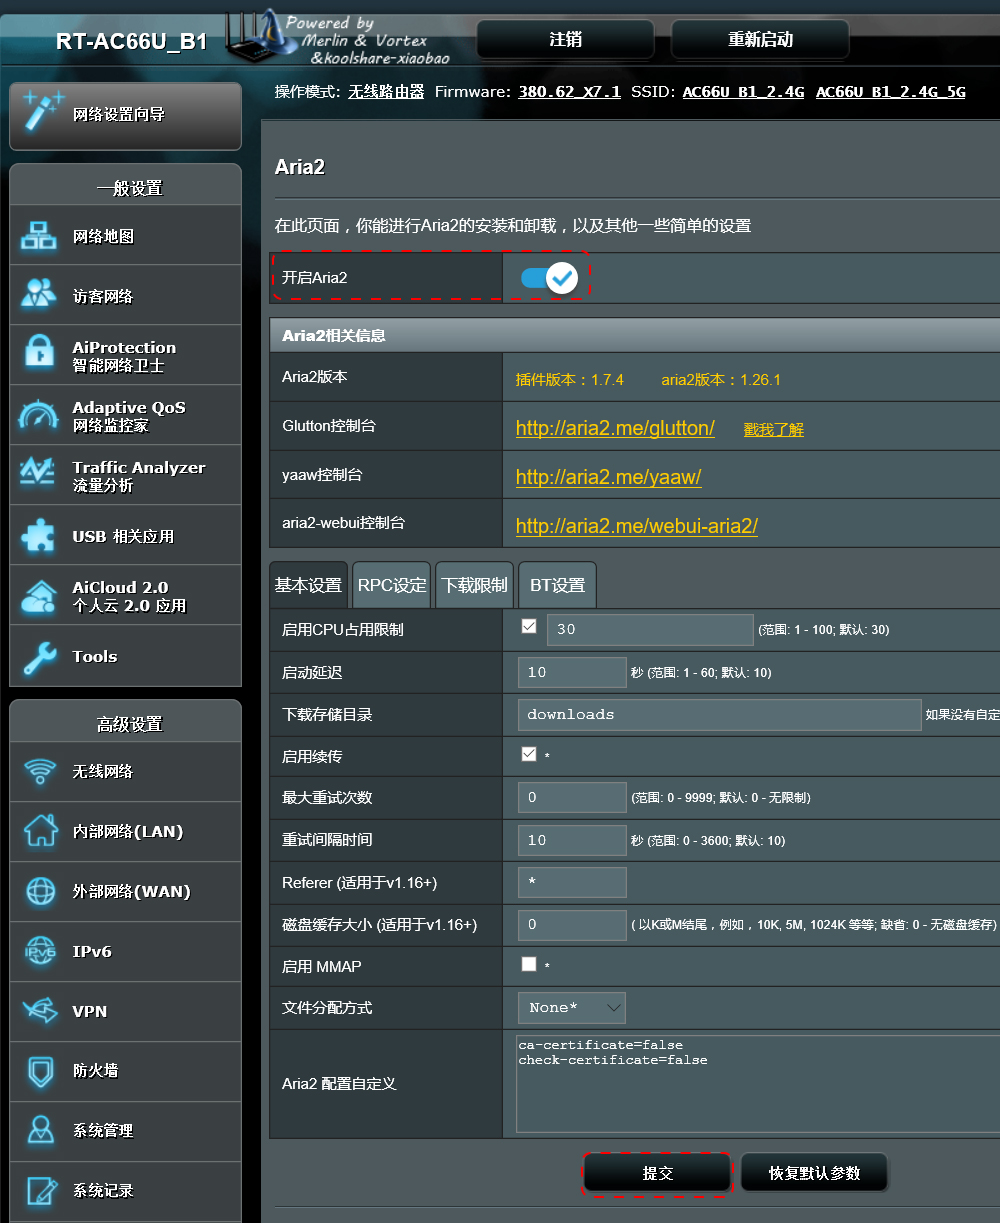Screen dimensions: 1000x1223
Task: Click the "aria2版本：1.26.1" text
Action: 721,380
